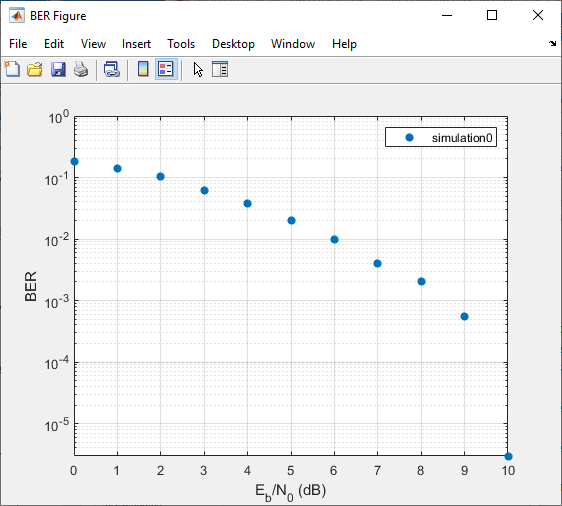562x506 pixels.
Task: Click the 10^-5 y-axis tick label
Action: [57, 425]
